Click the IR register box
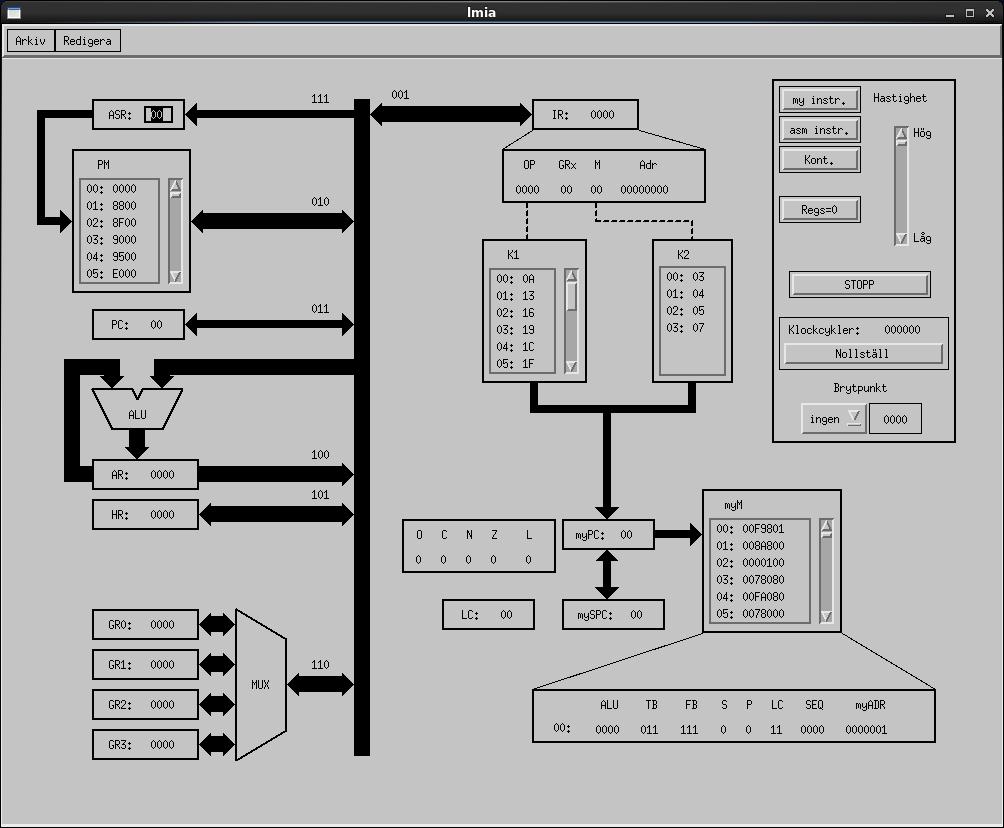 coord(585,115)
